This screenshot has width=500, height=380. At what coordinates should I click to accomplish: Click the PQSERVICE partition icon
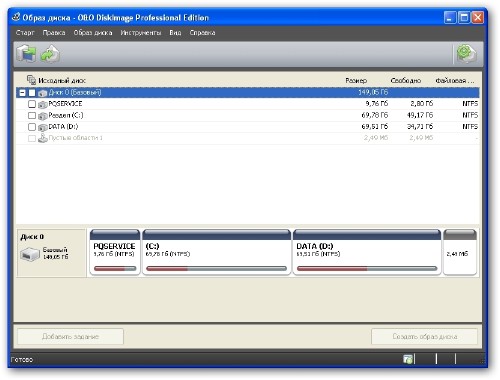(43, 104)
